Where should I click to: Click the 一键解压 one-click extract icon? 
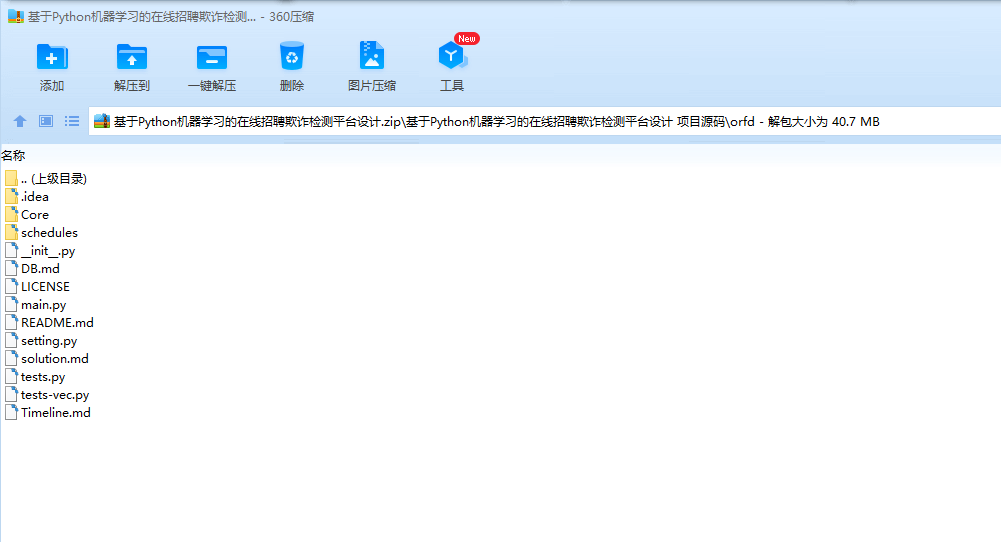tap(211, 57)
